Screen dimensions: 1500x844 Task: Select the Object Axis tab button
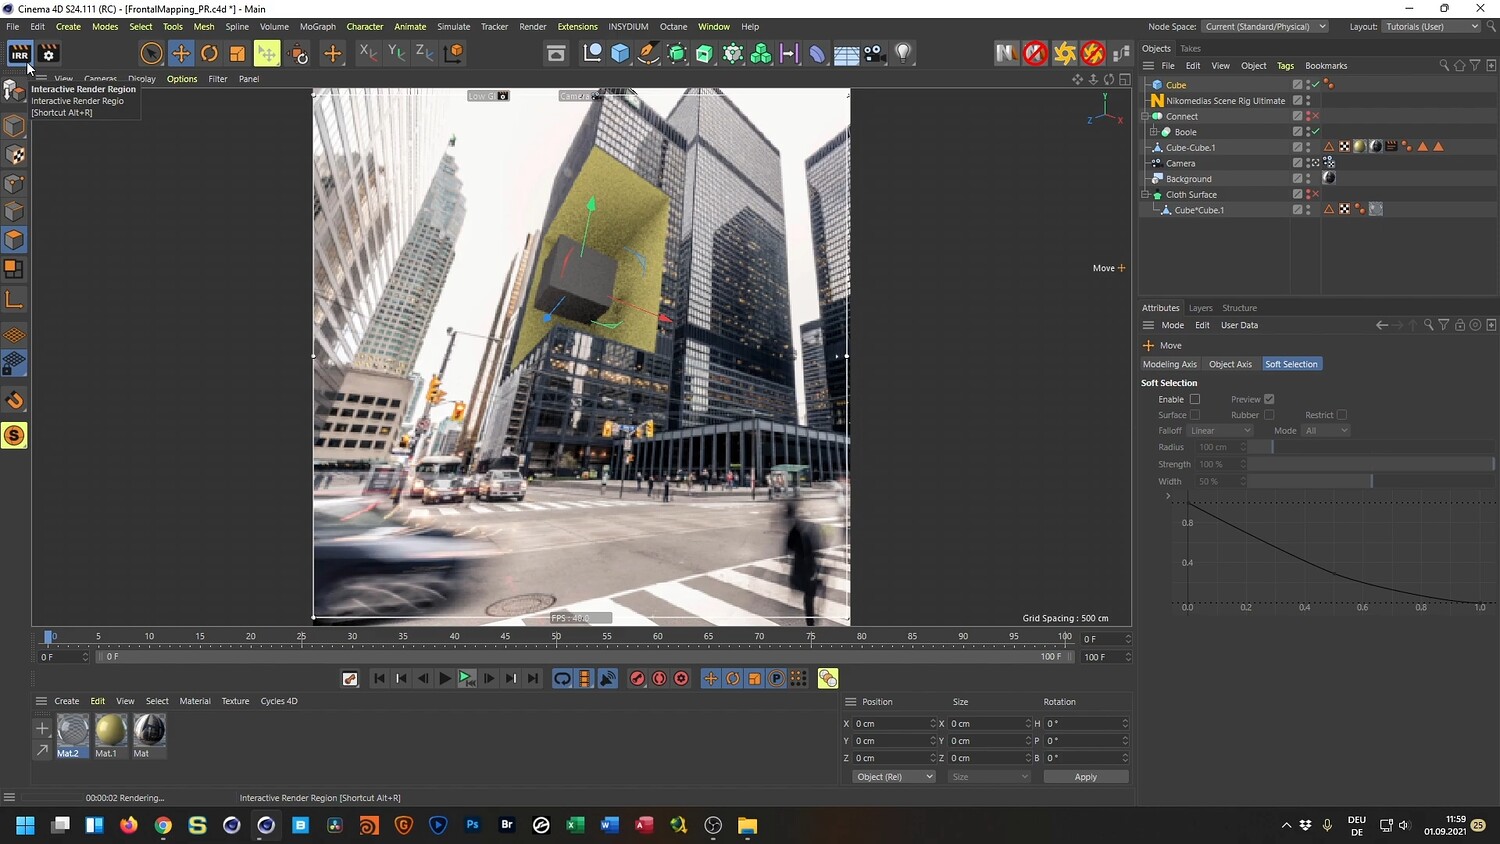[1230, 364]
